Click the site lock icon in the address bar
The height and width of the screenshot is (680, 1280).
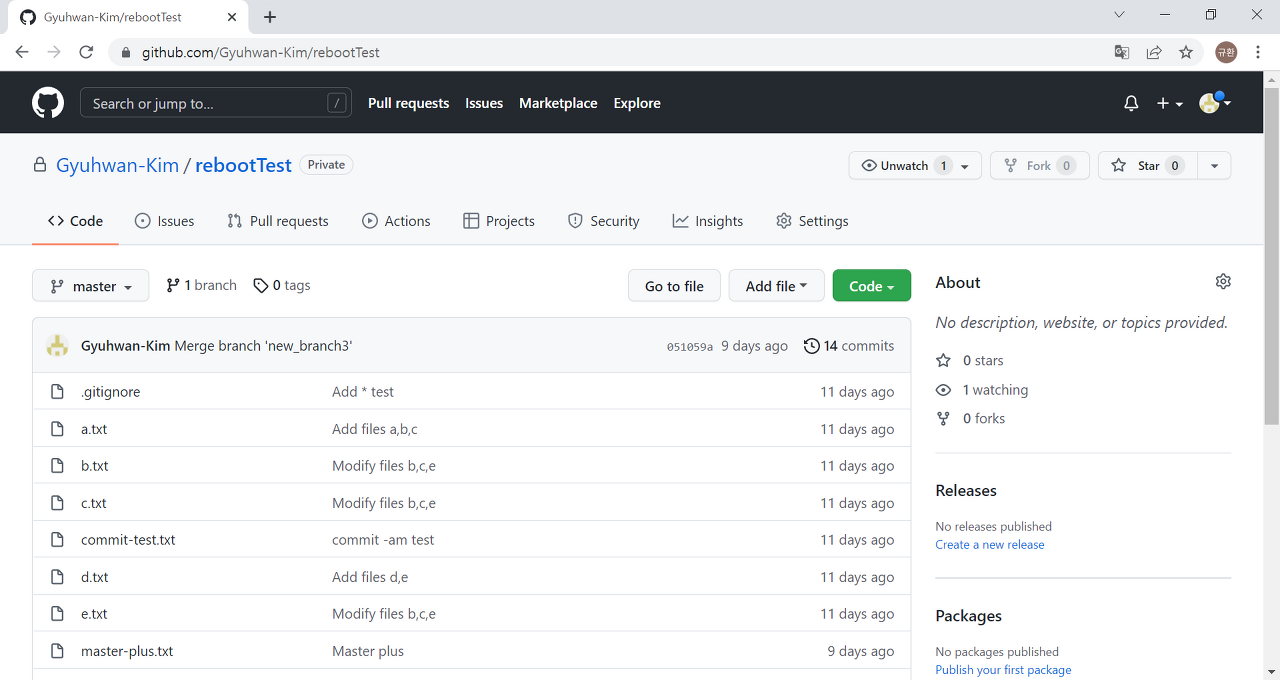(x=125, y=52)
